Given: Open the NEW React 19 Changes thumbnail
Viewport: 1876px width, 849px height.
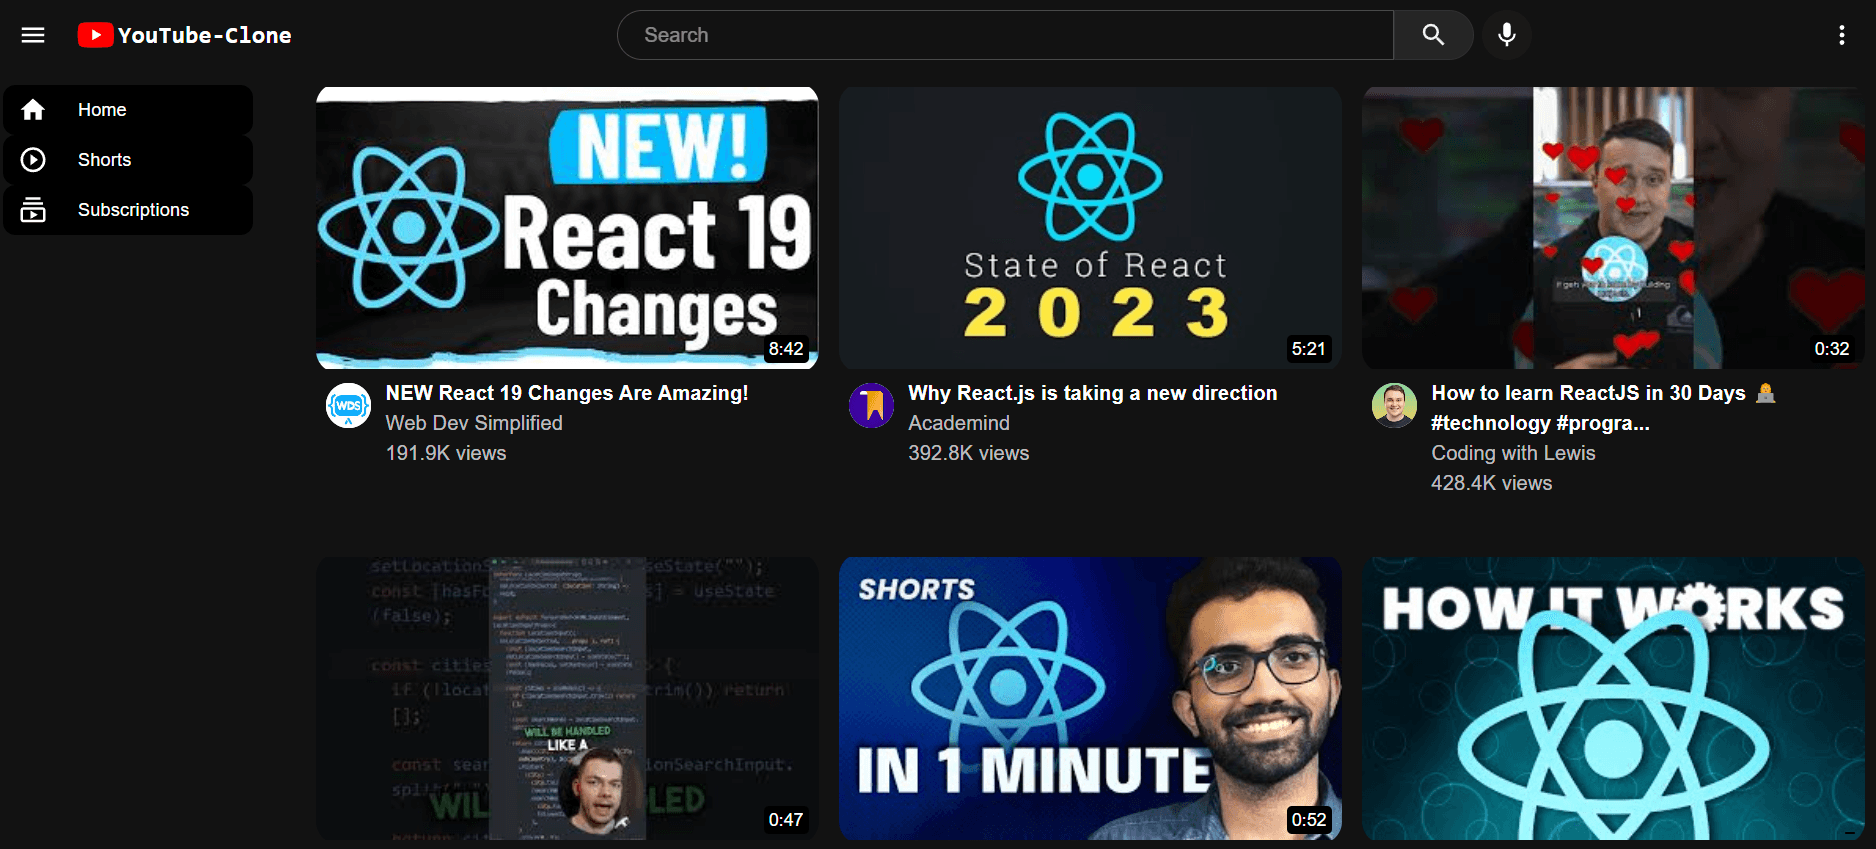Looking at the screenshot, I should [567, 228].
